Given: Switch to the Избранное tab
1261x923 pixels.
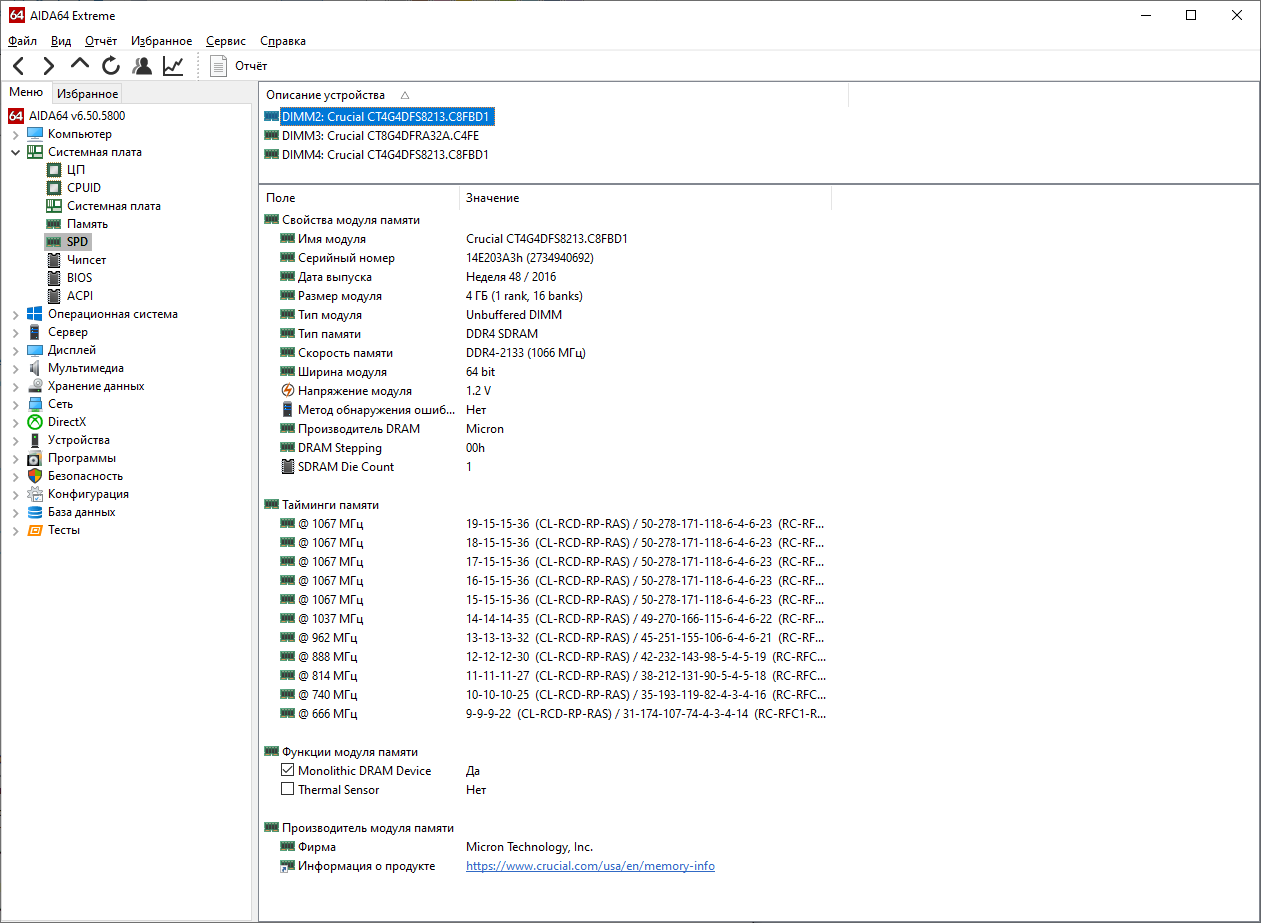Looking at the screenshot, I should pyautogui.click(x=87, y=94).
